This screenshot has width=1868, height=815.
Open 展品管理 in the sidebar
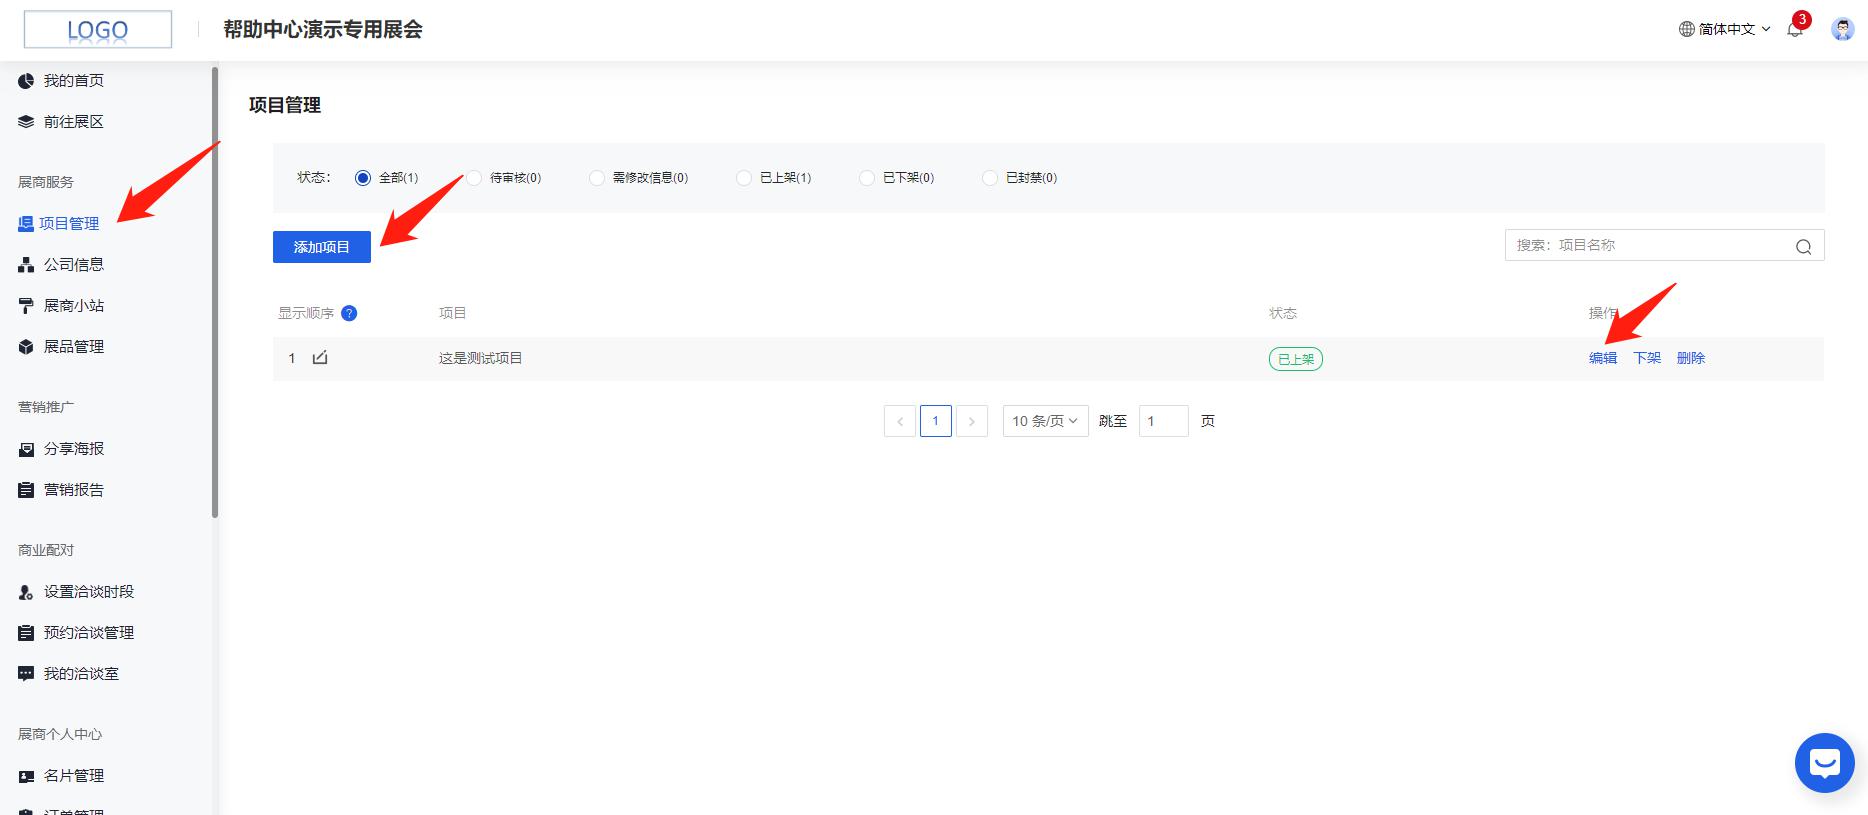click(73, 347)
